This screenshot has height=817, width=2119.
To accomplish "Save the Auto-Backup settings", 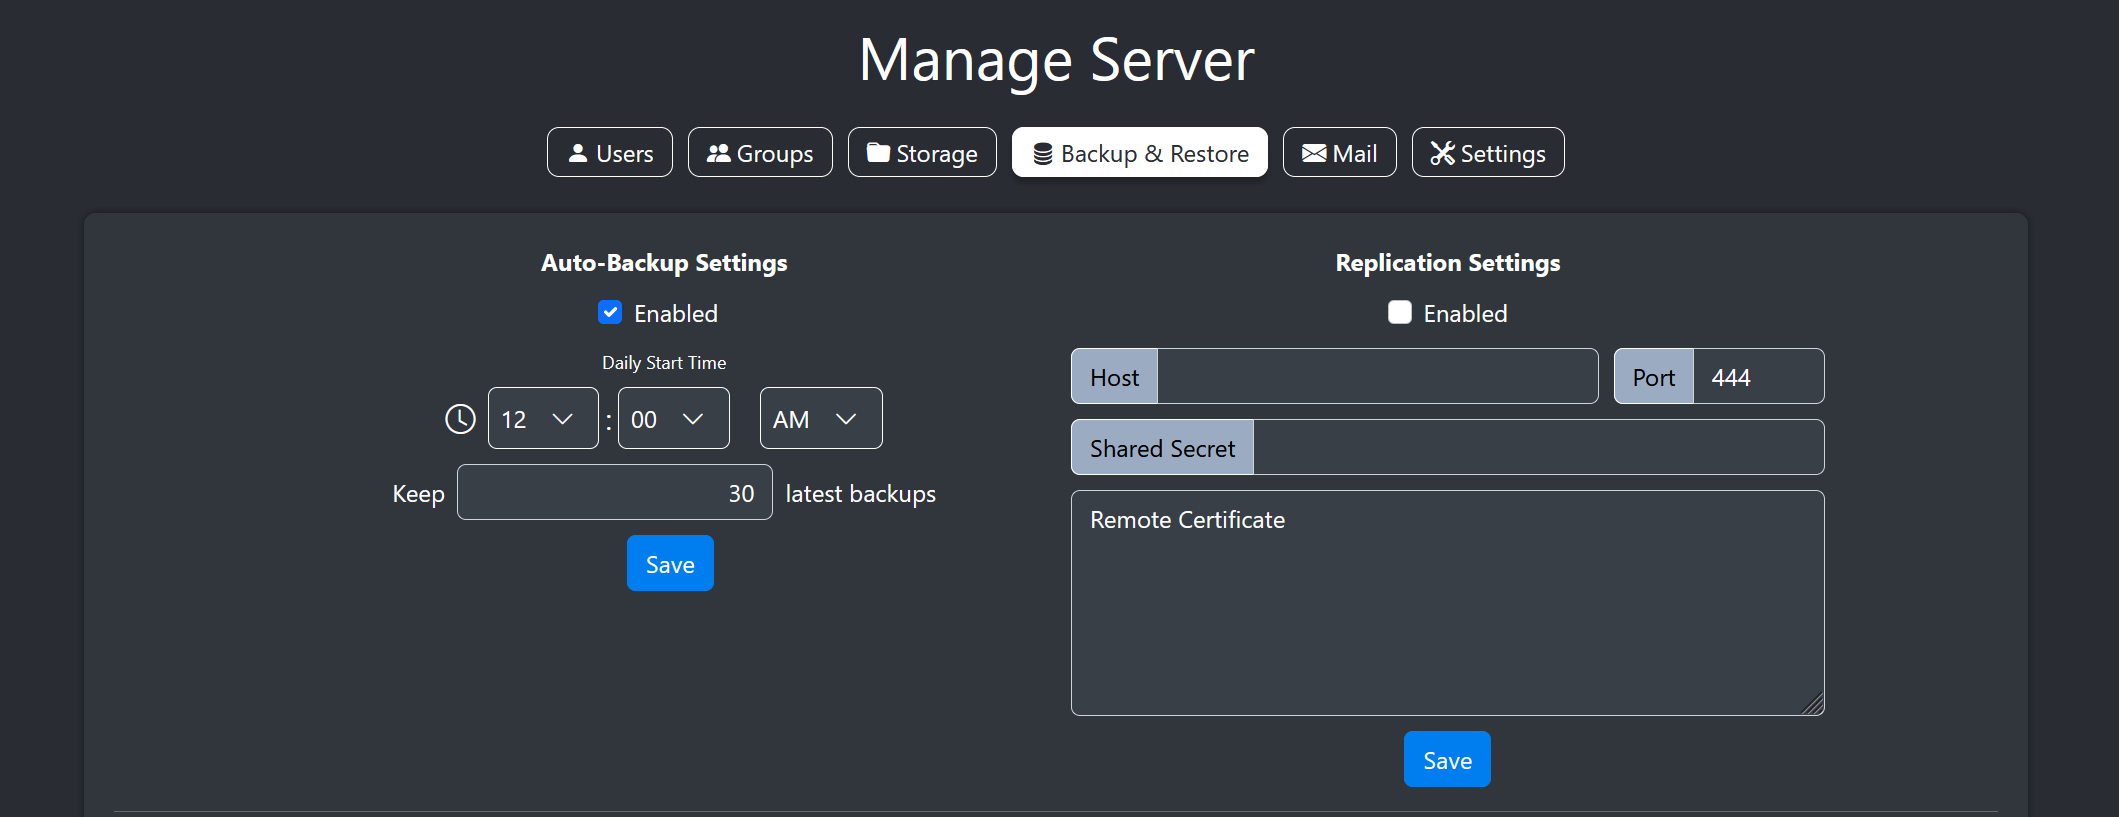I will tap(670, 563).
